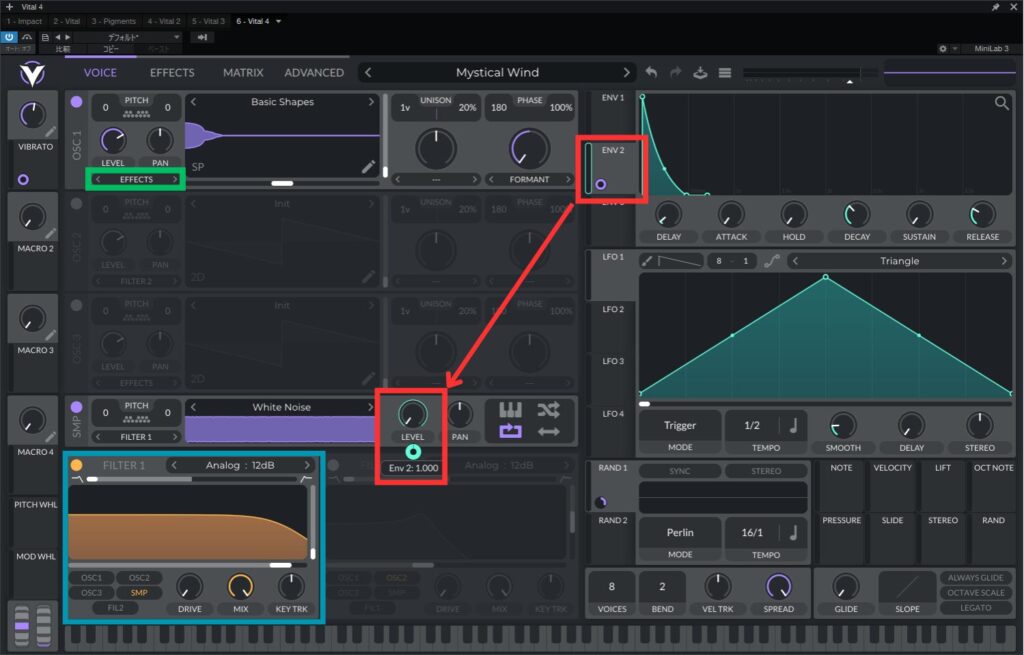Select the LFO 2 modulator
The width and height of the screenshot is (1024, 655).
click(613, 310)
